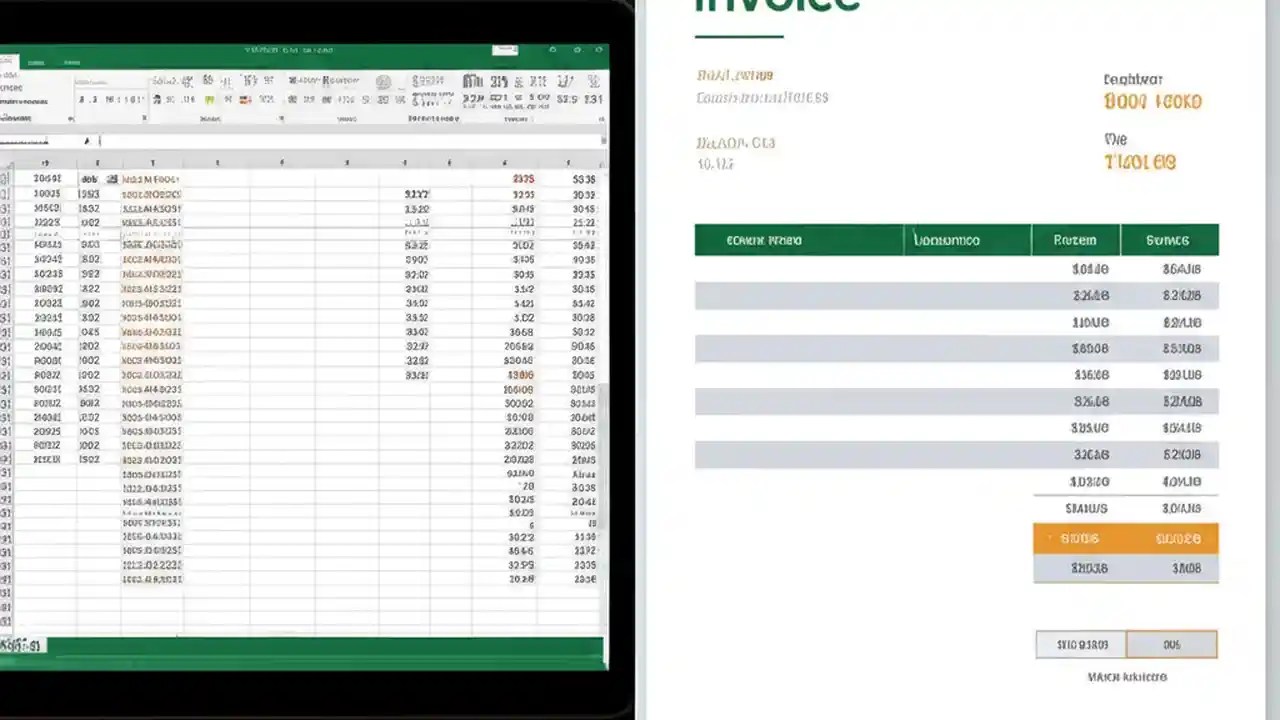Toggle the ribbon collapse control
The height and width of the screenshot is (720, 1280).
[600, 118]
